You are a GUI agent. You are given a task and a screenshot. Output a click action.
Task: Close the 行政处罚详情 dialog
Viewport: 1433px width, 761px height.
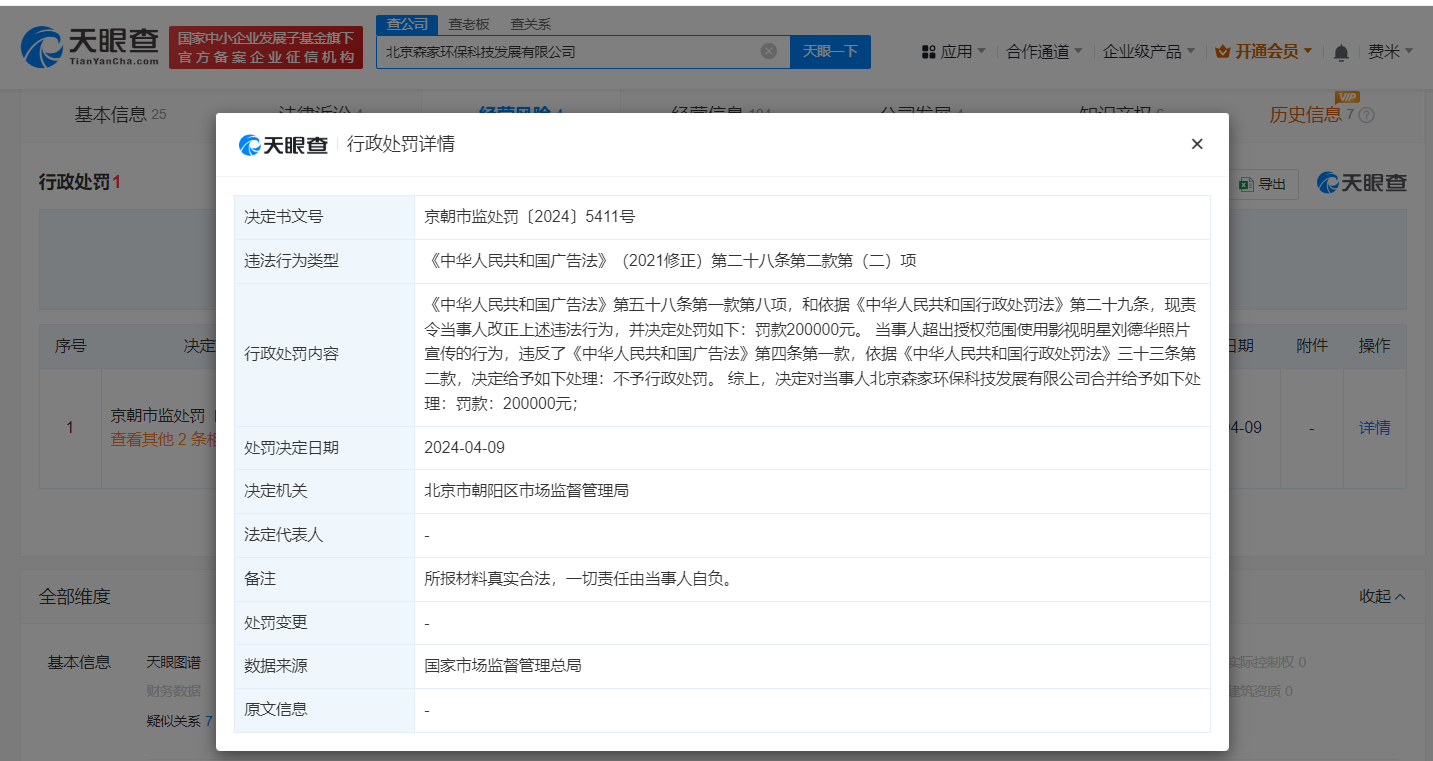pyautogui.click(x=1196, y=143)
